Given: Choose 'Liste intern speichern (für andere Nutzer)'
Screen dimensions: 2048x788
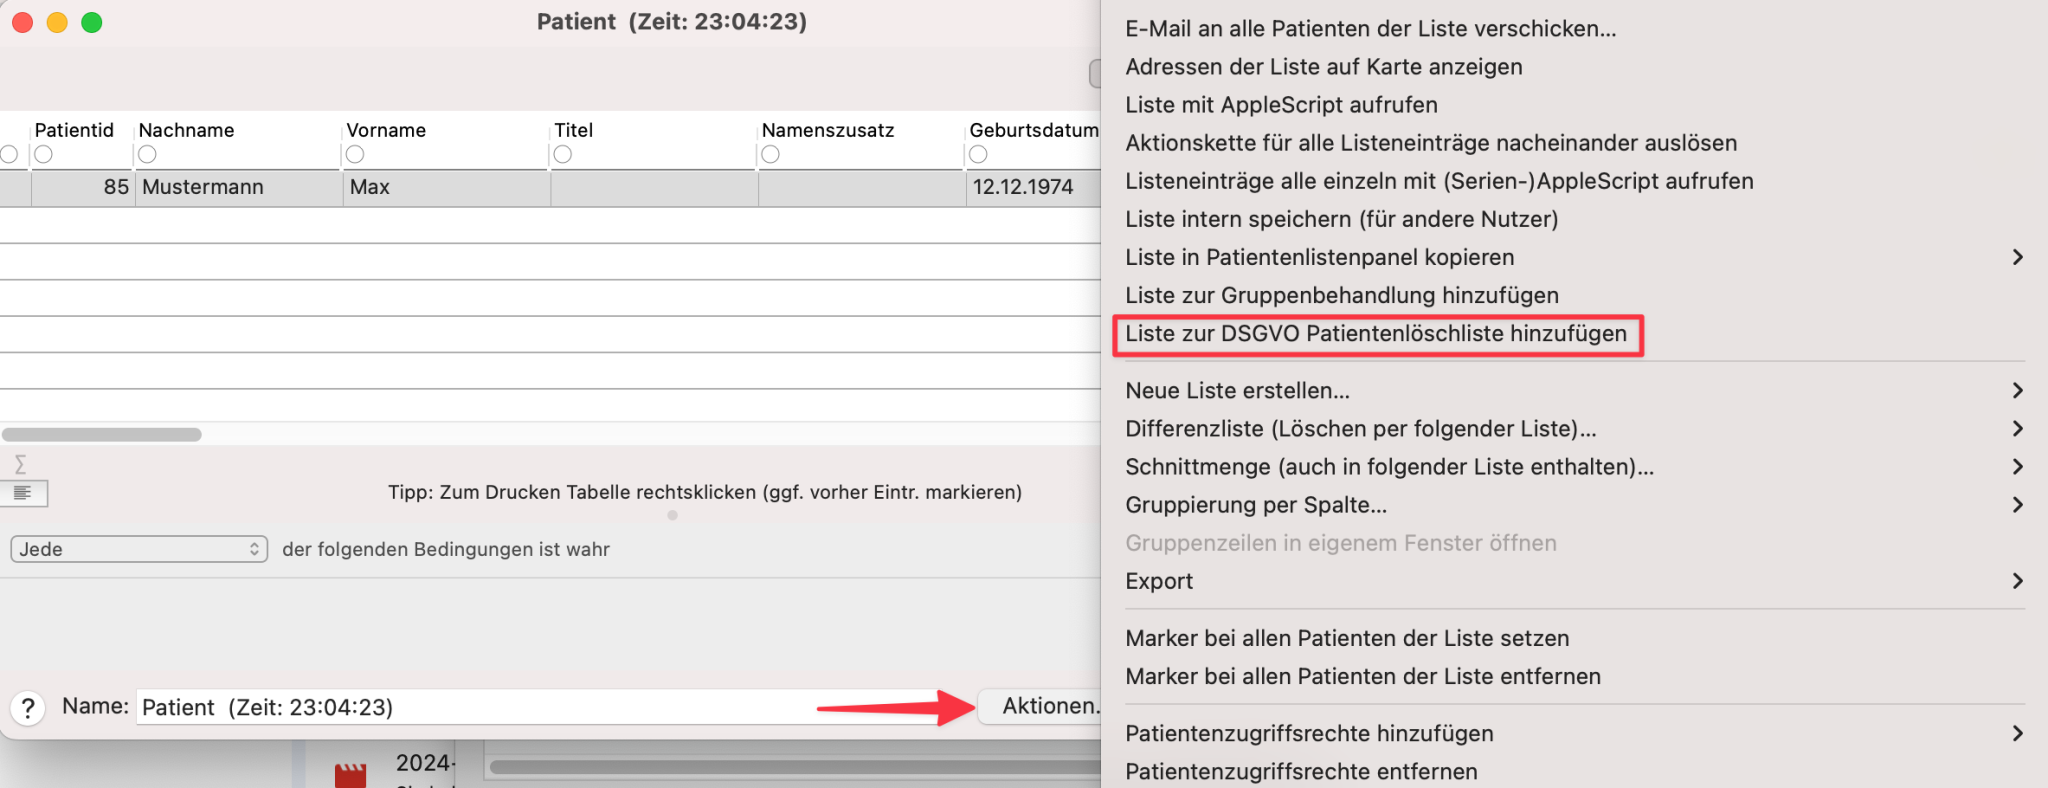Looking at the screenshot, I should 1341,218.
